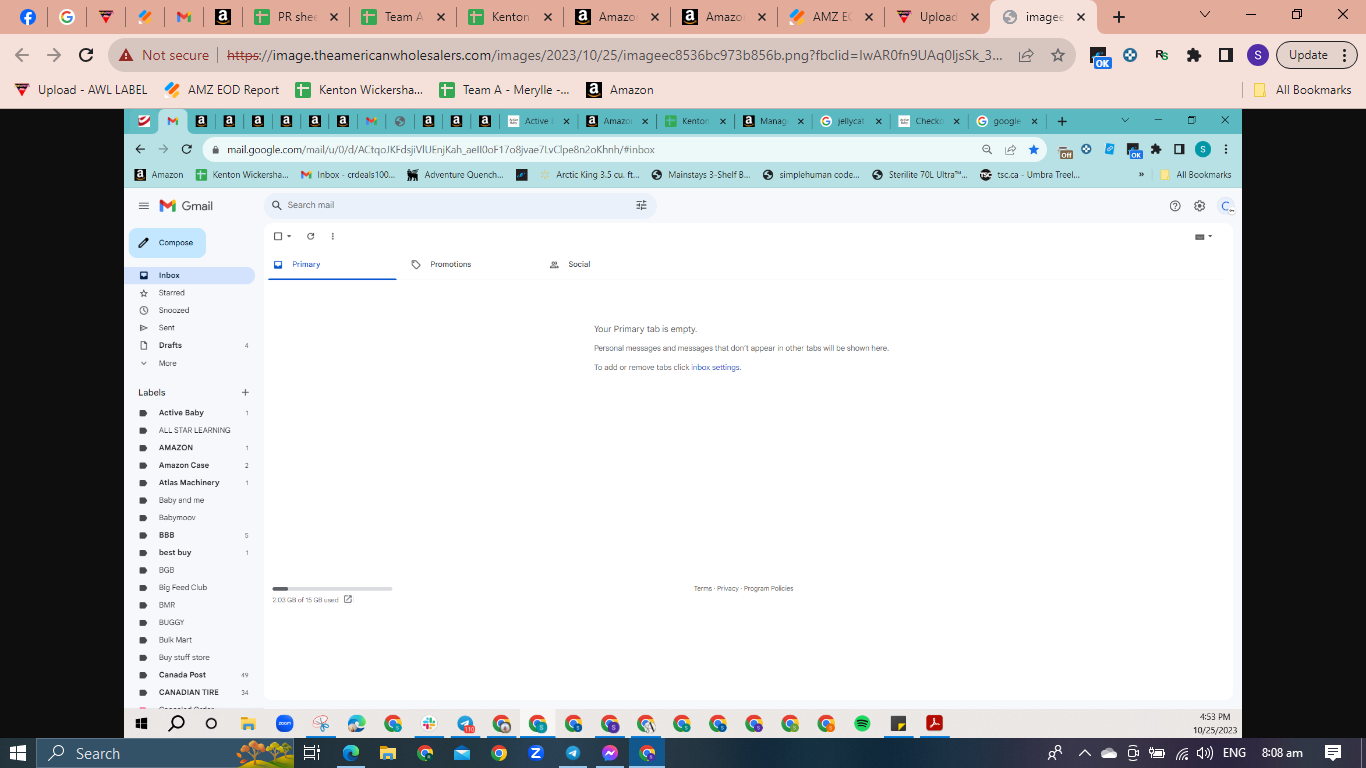The width and height of the screenshot is (1366, 768).
Task: Share this page from outer address bar
Action: pos(1026,56)
